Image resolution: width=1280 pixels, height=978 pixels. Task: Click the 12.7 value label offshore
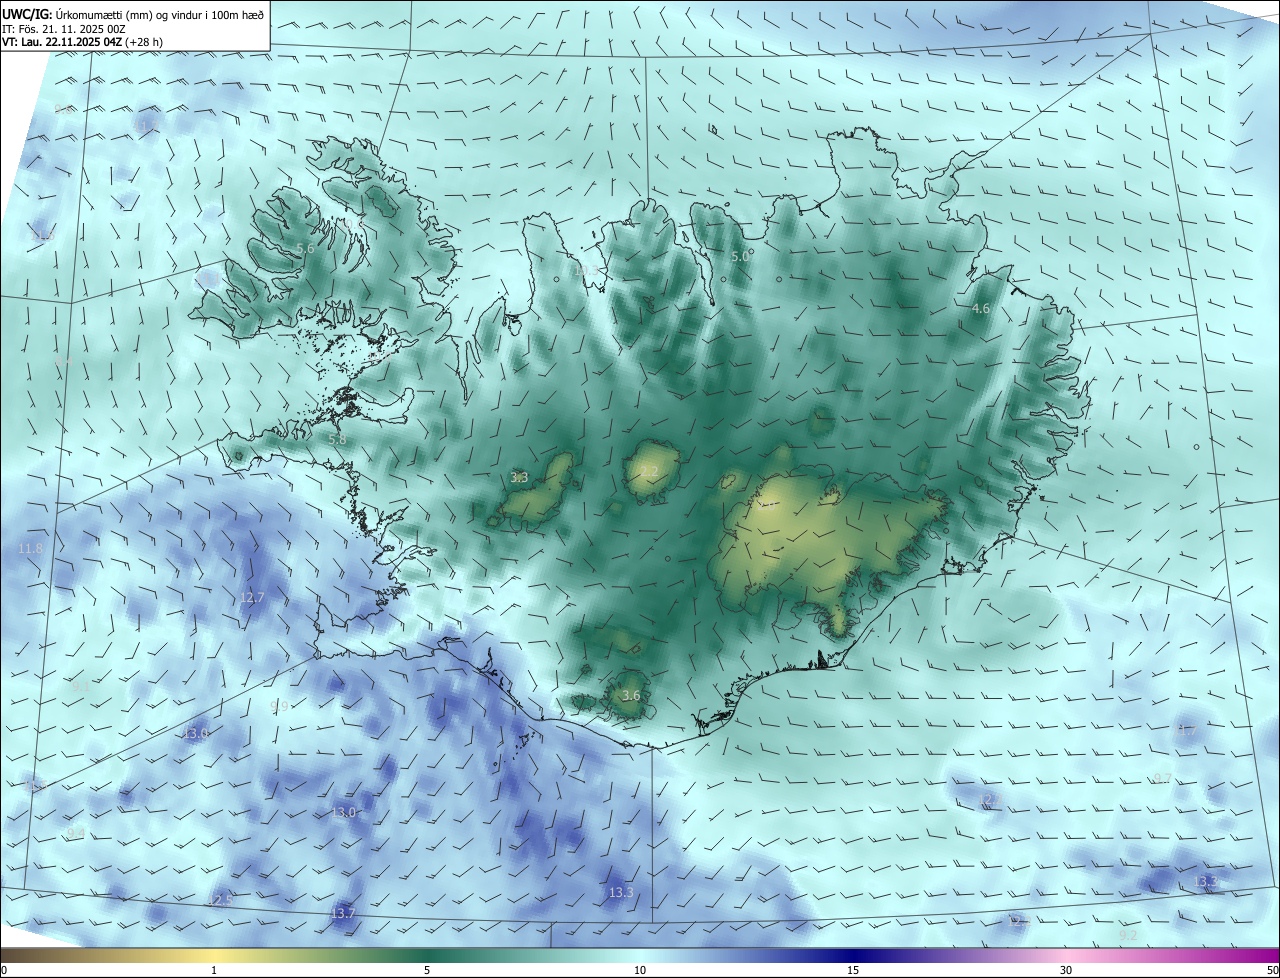[x=252, y=598]
